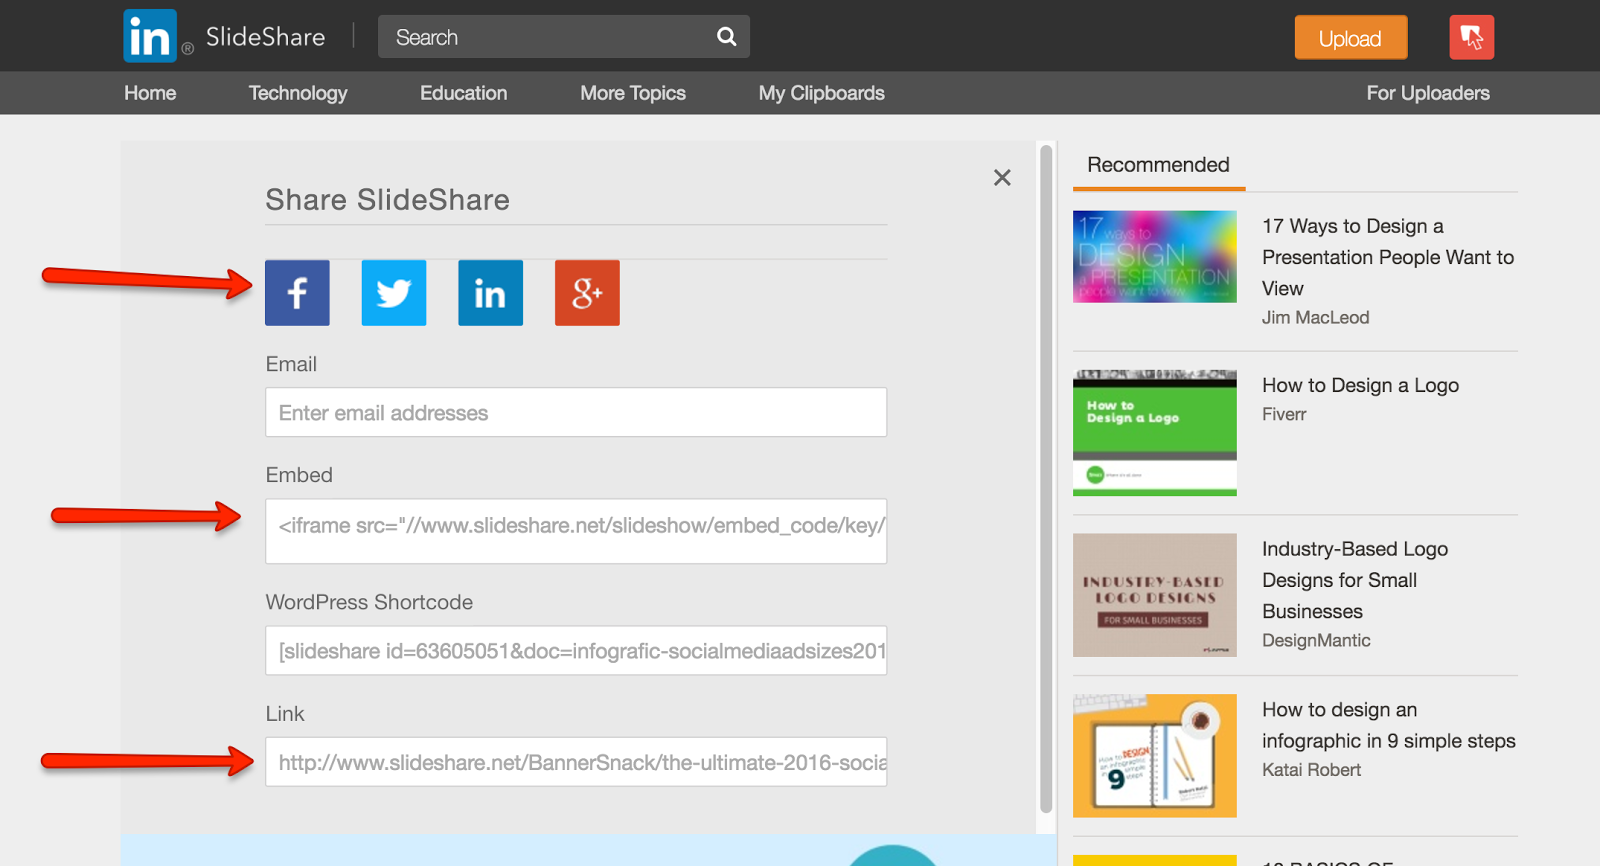The image size is (1600, 866).
Task: Open the Home menu
Action: (x=150, y=93)
